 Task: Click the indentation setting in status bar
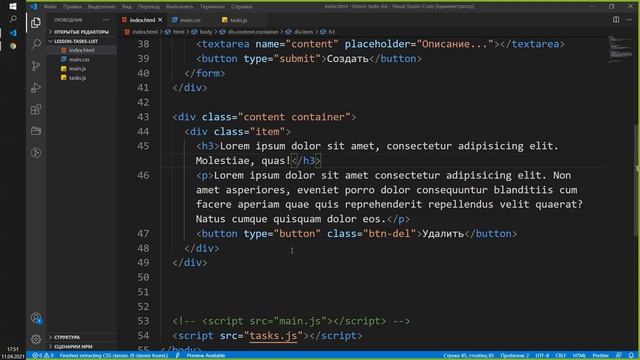point(515,356)
